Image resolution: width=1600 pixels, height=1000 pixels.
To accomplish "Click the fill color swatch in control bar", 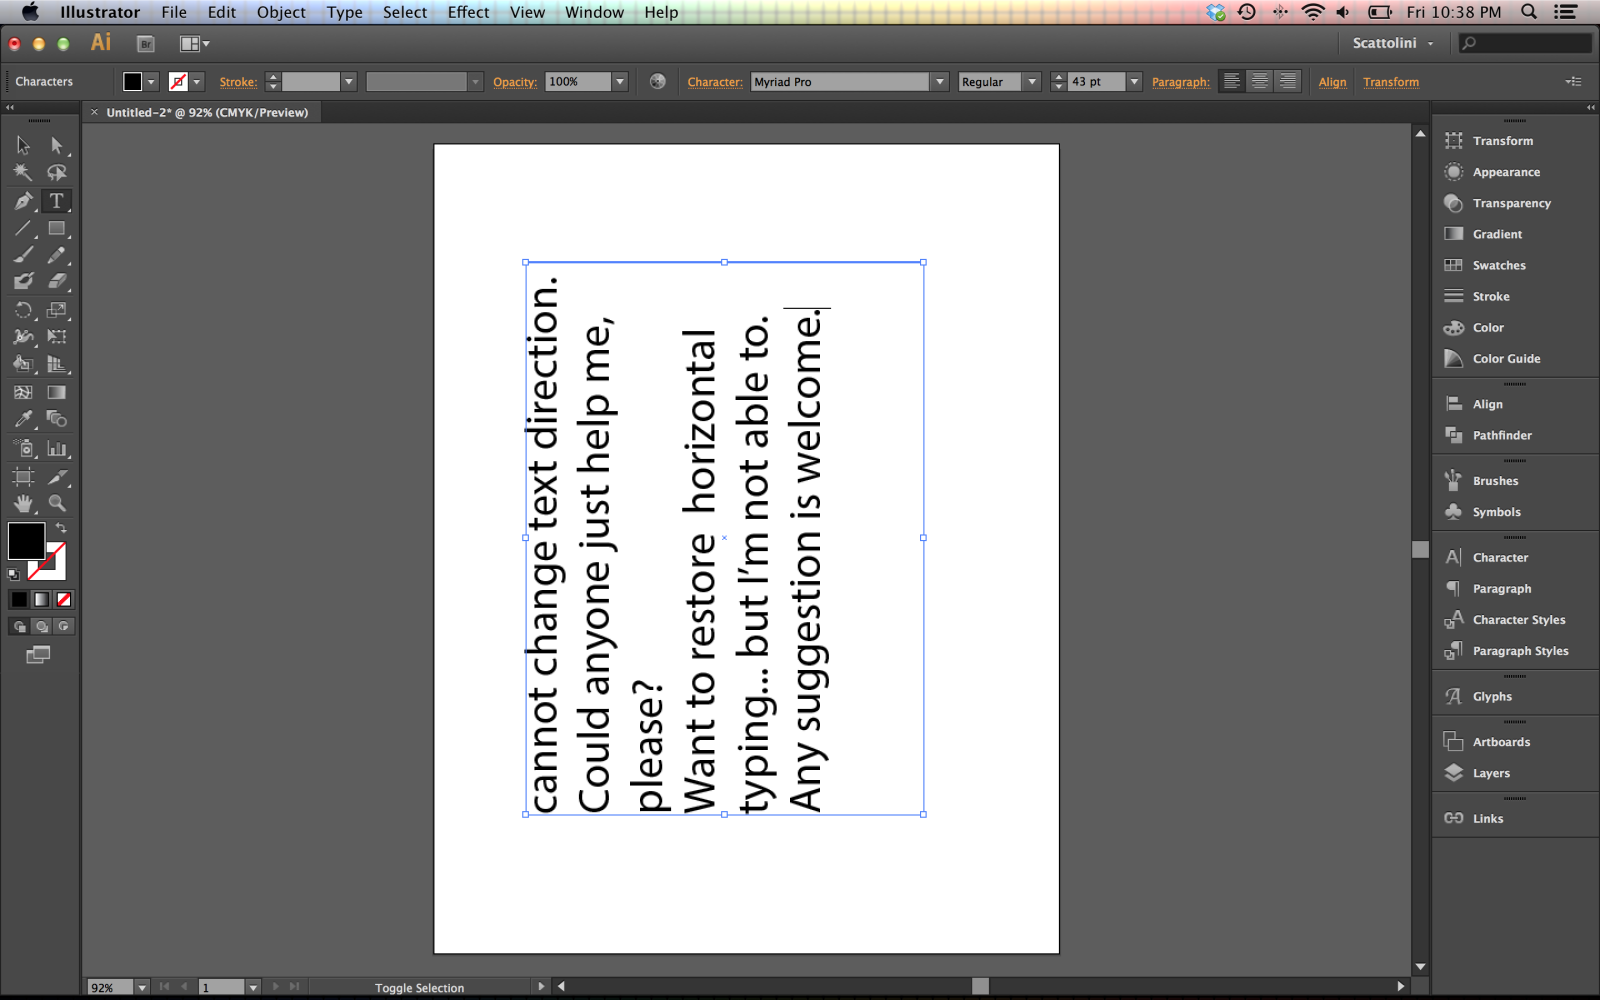I will pyautogui.click(x=132, y=82).
